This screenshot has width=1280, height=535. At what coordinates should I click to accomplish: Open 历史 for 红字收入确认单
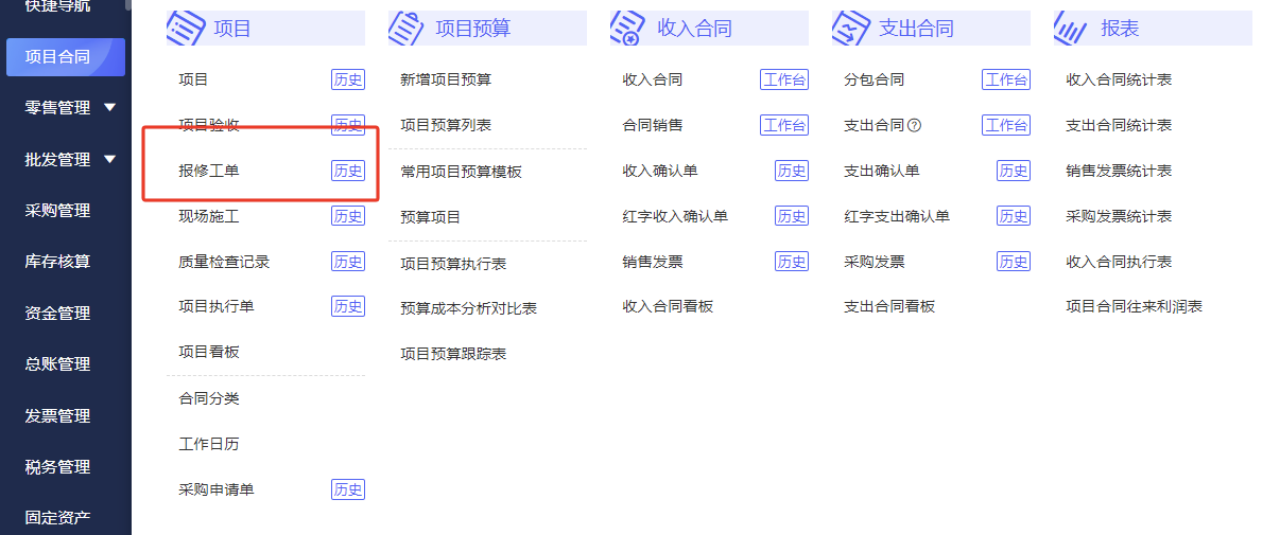pos(792,216)
